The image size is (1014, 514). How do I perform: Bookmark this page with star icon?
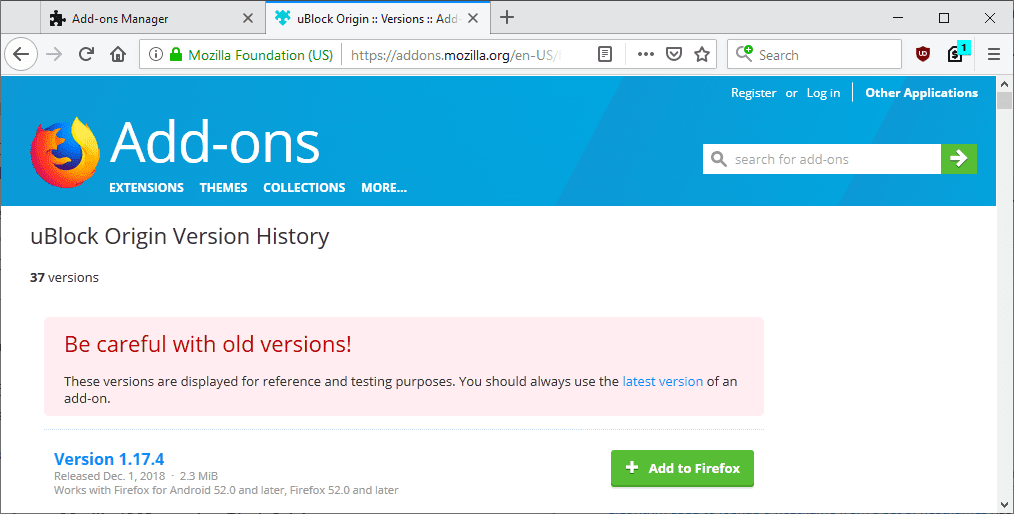click(702, 54)
